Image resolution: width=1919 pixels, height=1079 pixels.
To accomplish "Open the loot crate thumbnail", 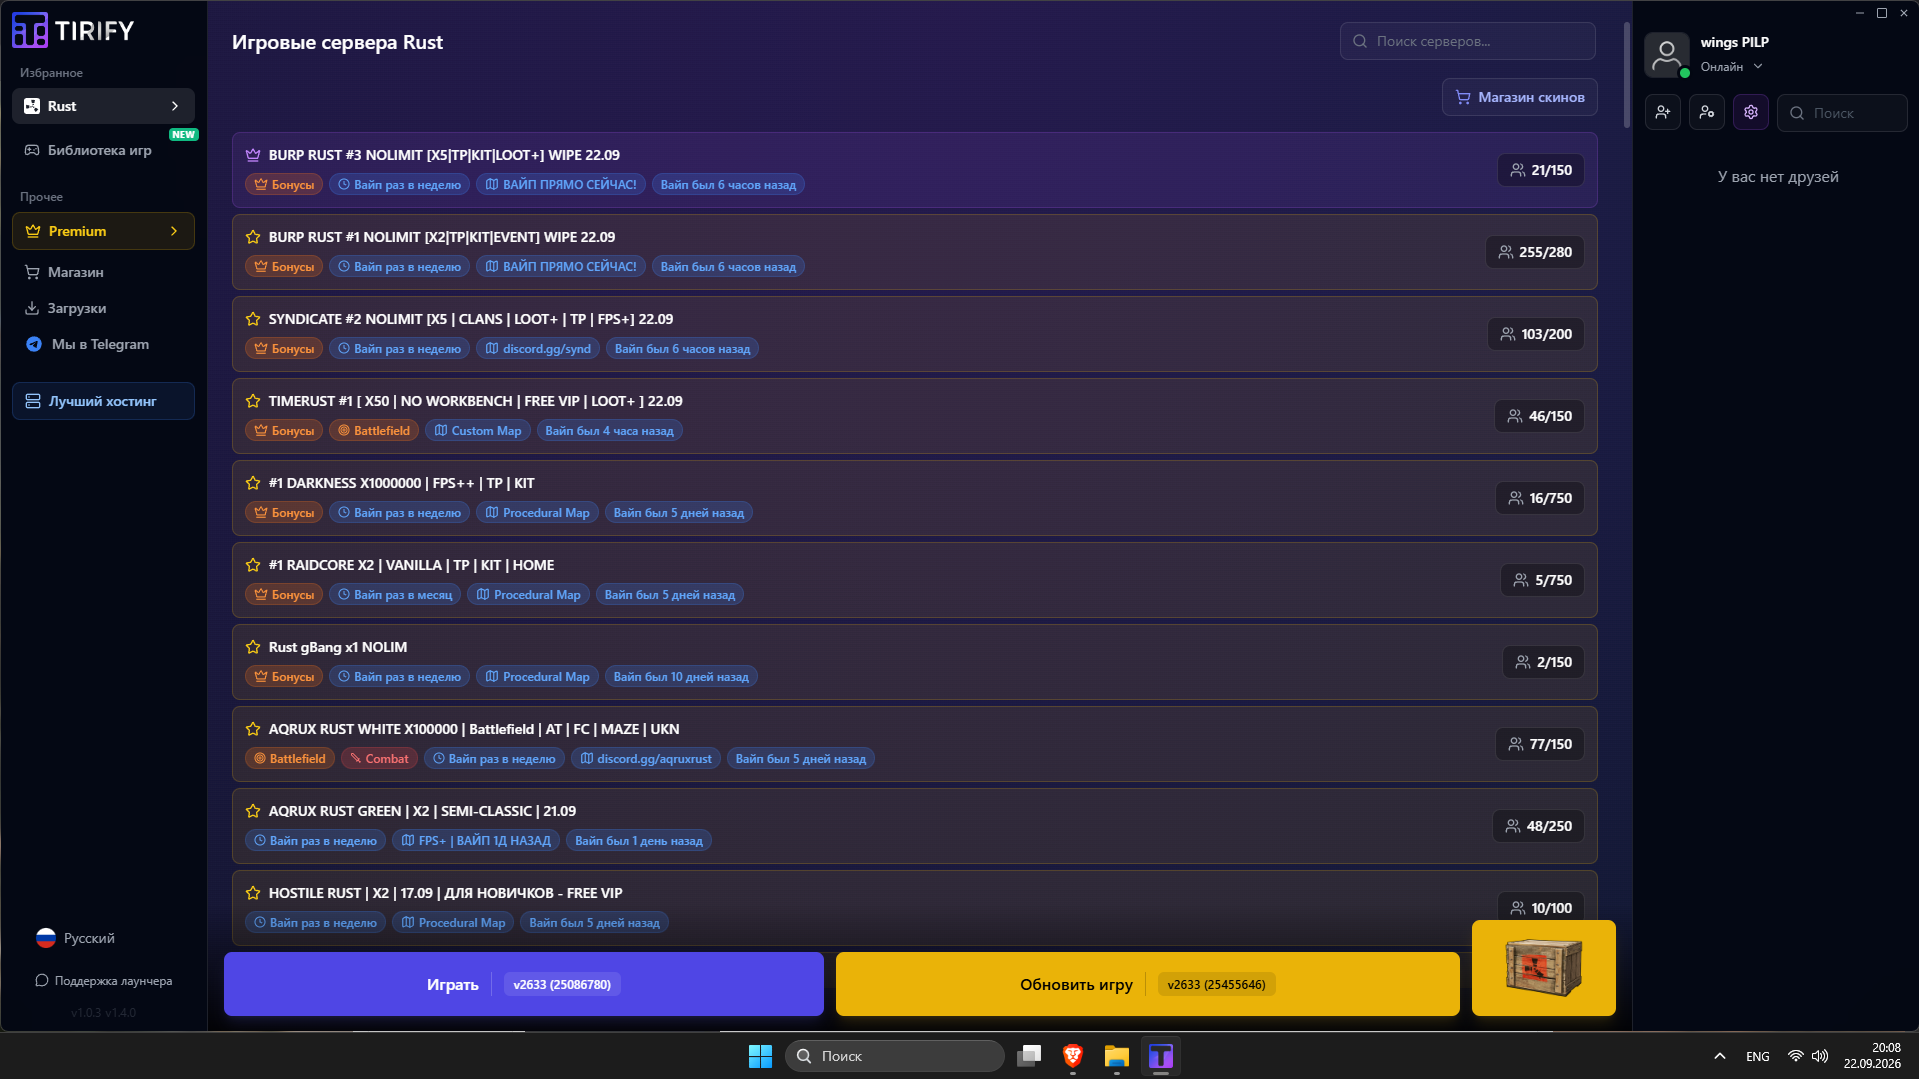I will (x=1544, y=968).
